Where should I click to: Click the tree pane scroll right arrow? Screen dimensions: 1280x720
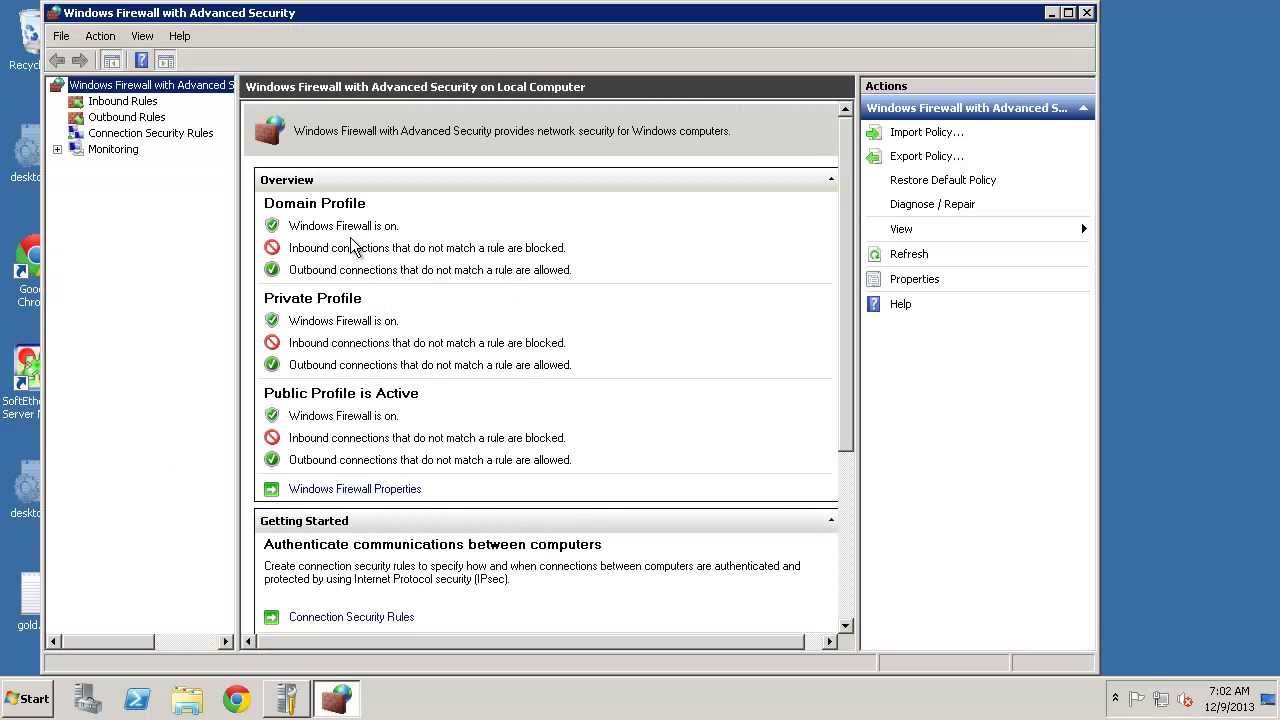226,641
